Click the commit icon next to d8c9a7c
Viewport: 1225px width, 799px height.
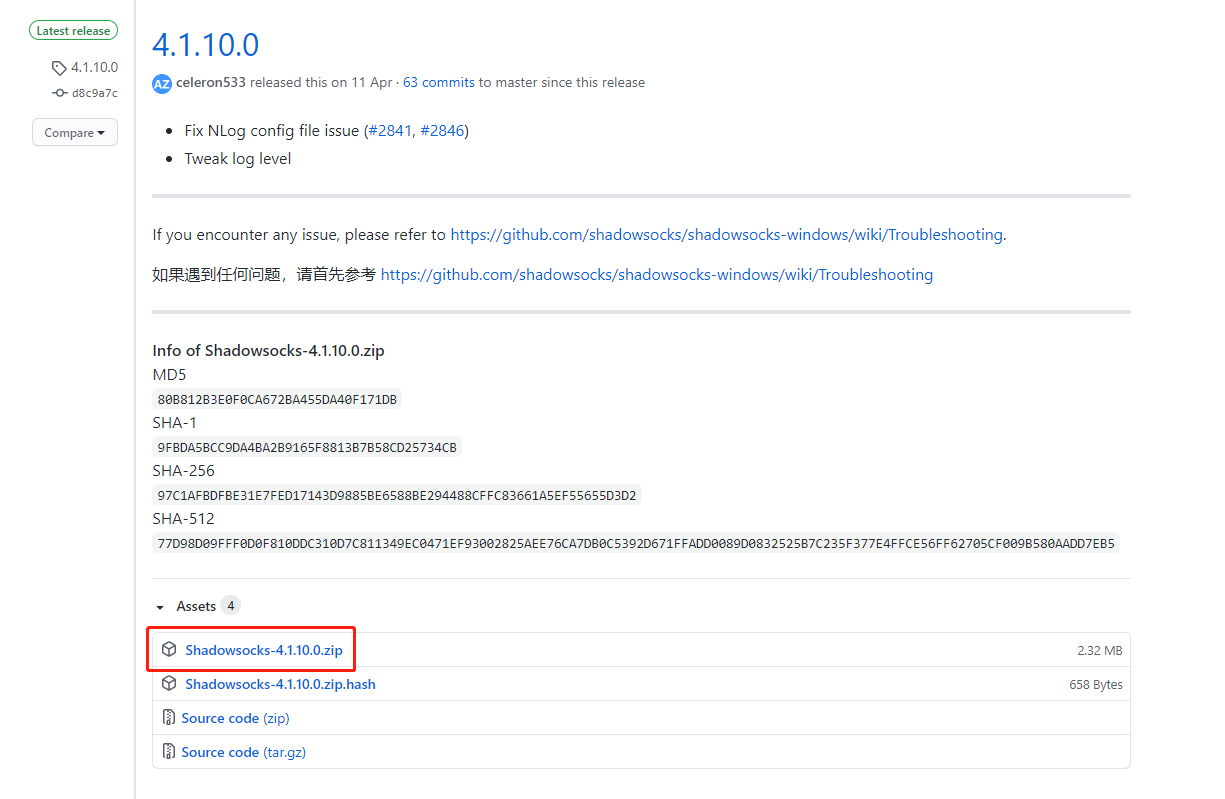pyautogui.click(x=60, y=93)
